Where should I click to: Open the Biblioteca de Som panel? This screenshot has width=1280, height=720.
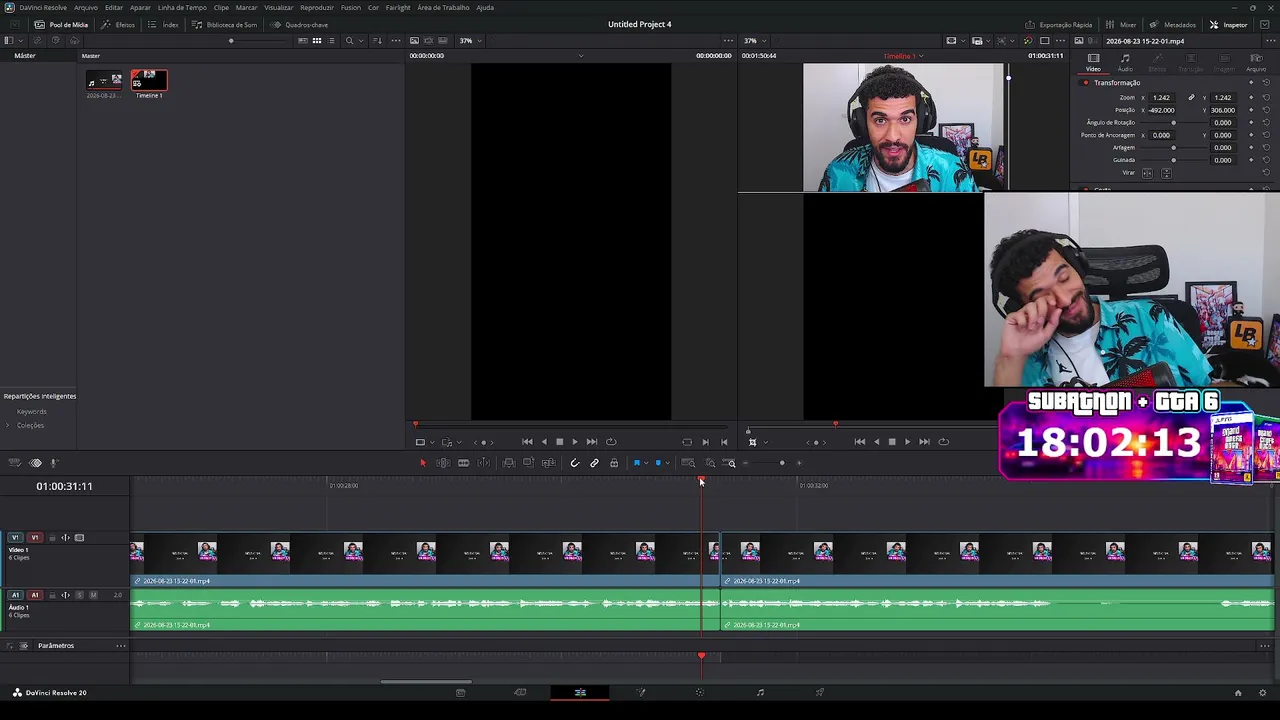[225, 24]
